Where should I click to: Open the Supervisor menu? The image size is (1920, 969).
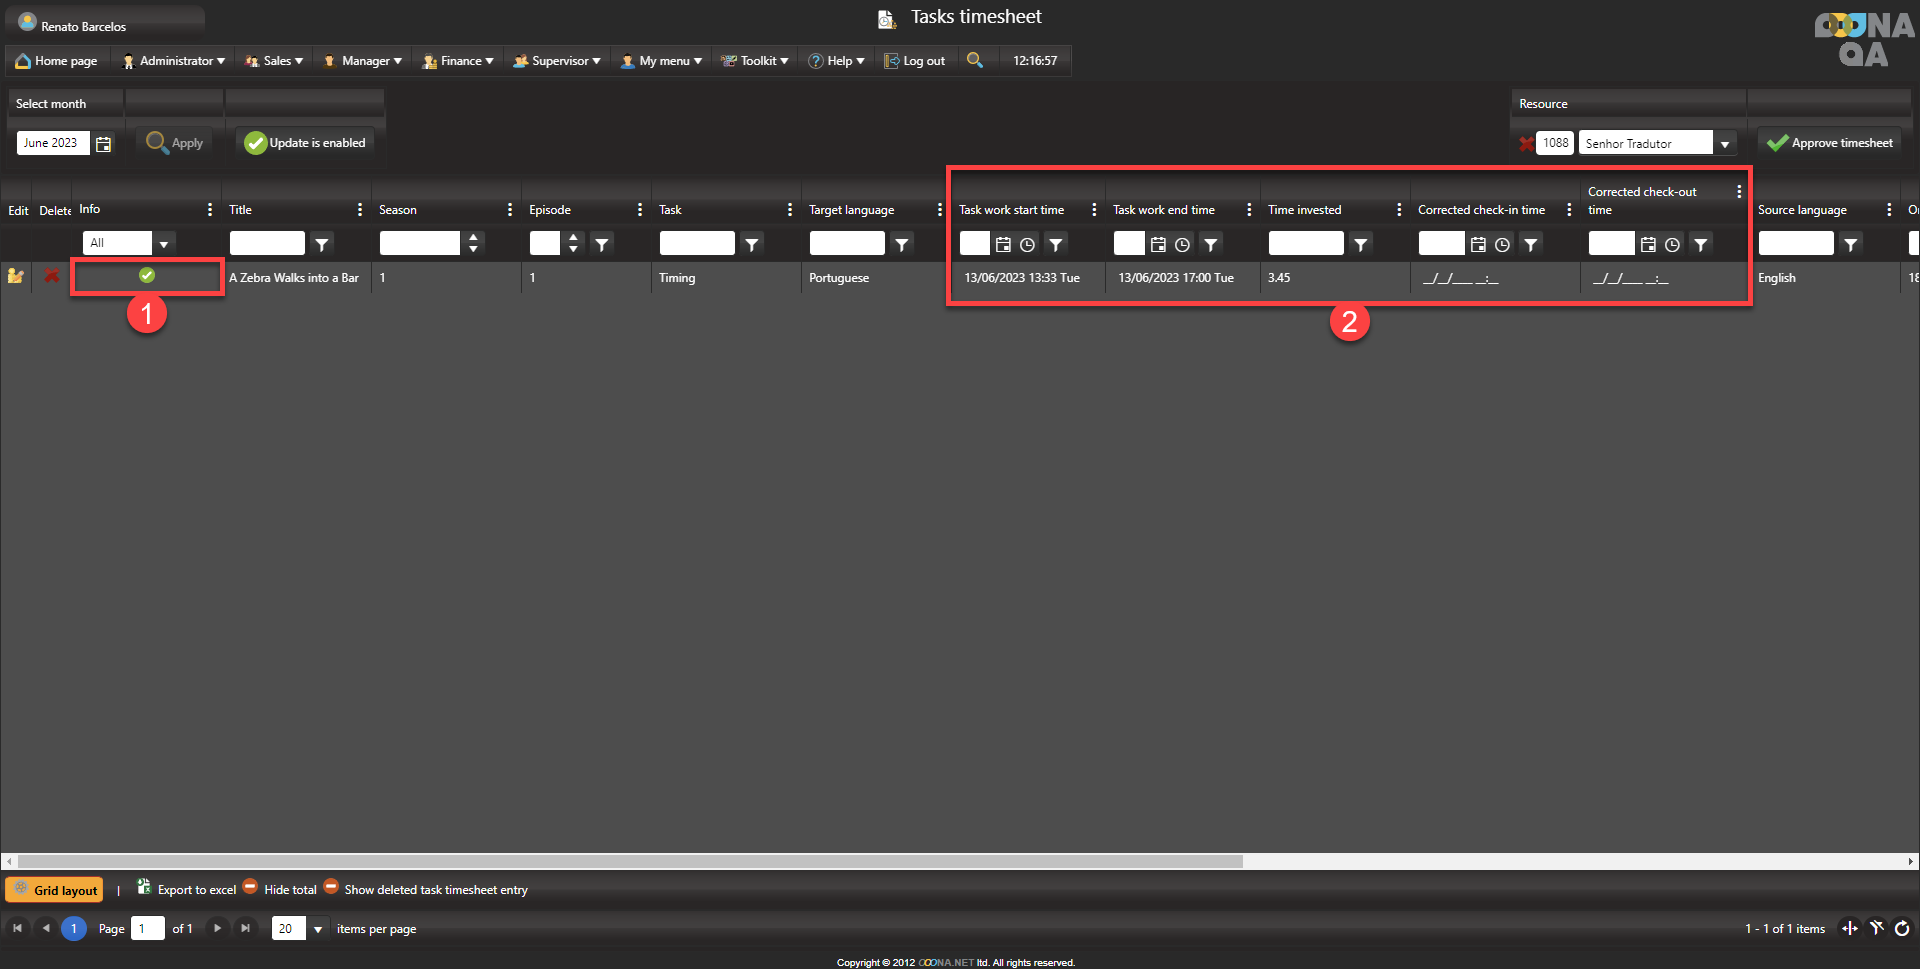557,61
